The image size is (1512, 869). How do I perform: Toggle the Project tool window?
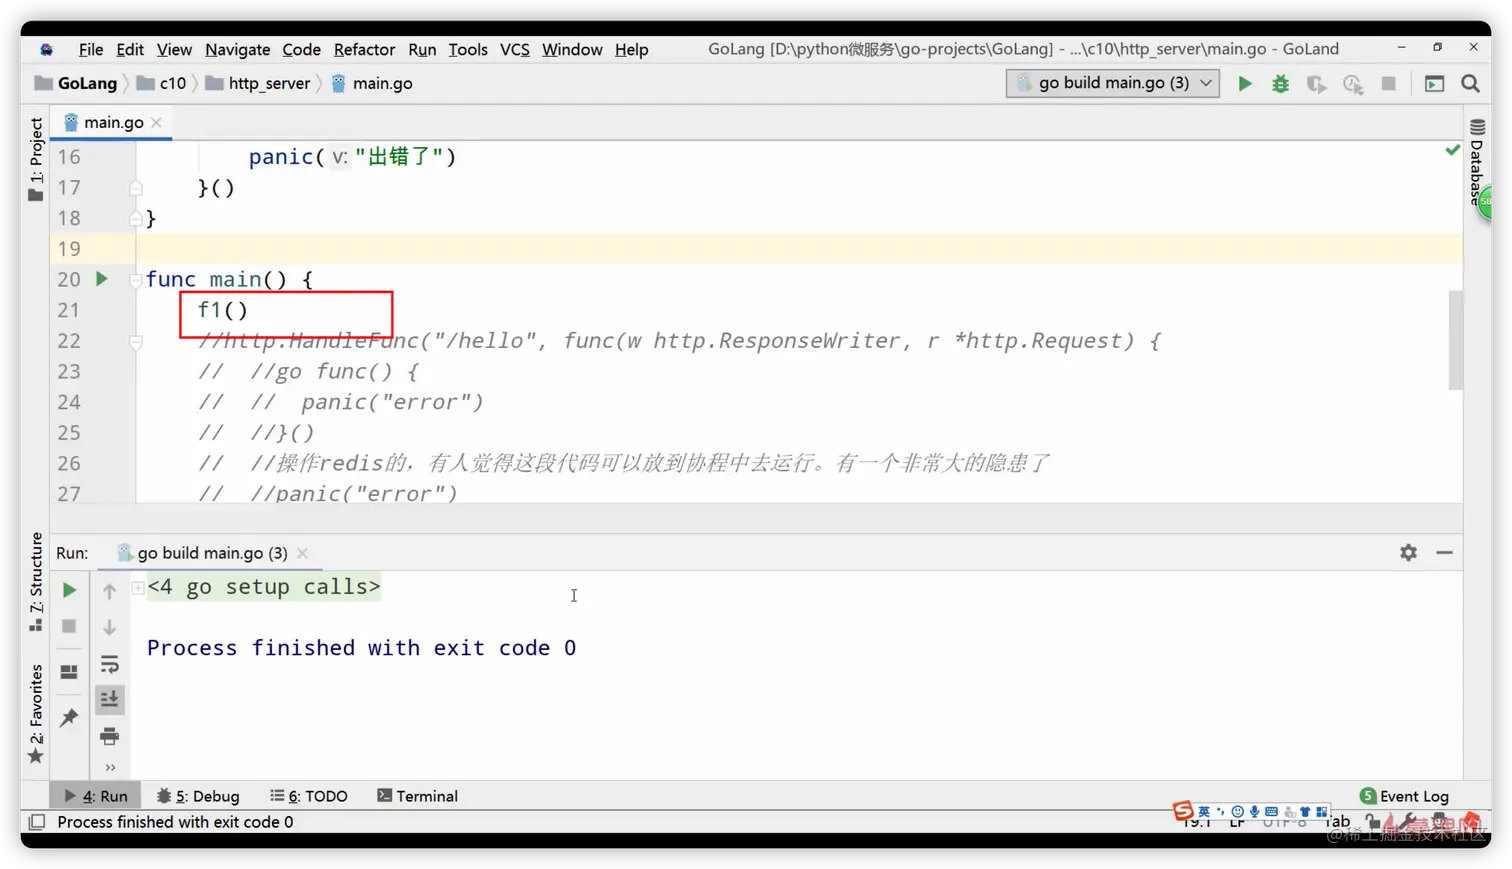[x=36, y=158]
